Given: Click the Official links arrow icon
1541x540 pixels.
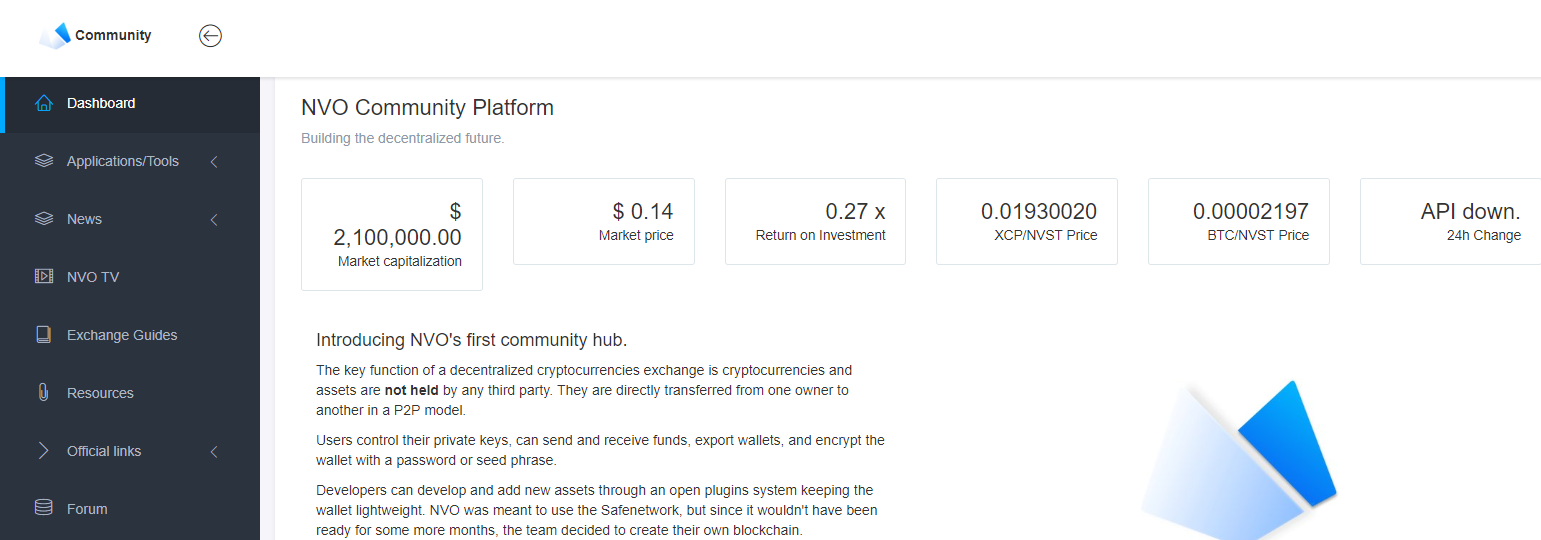Looking at the screenshot, I should tap(43, 451).
